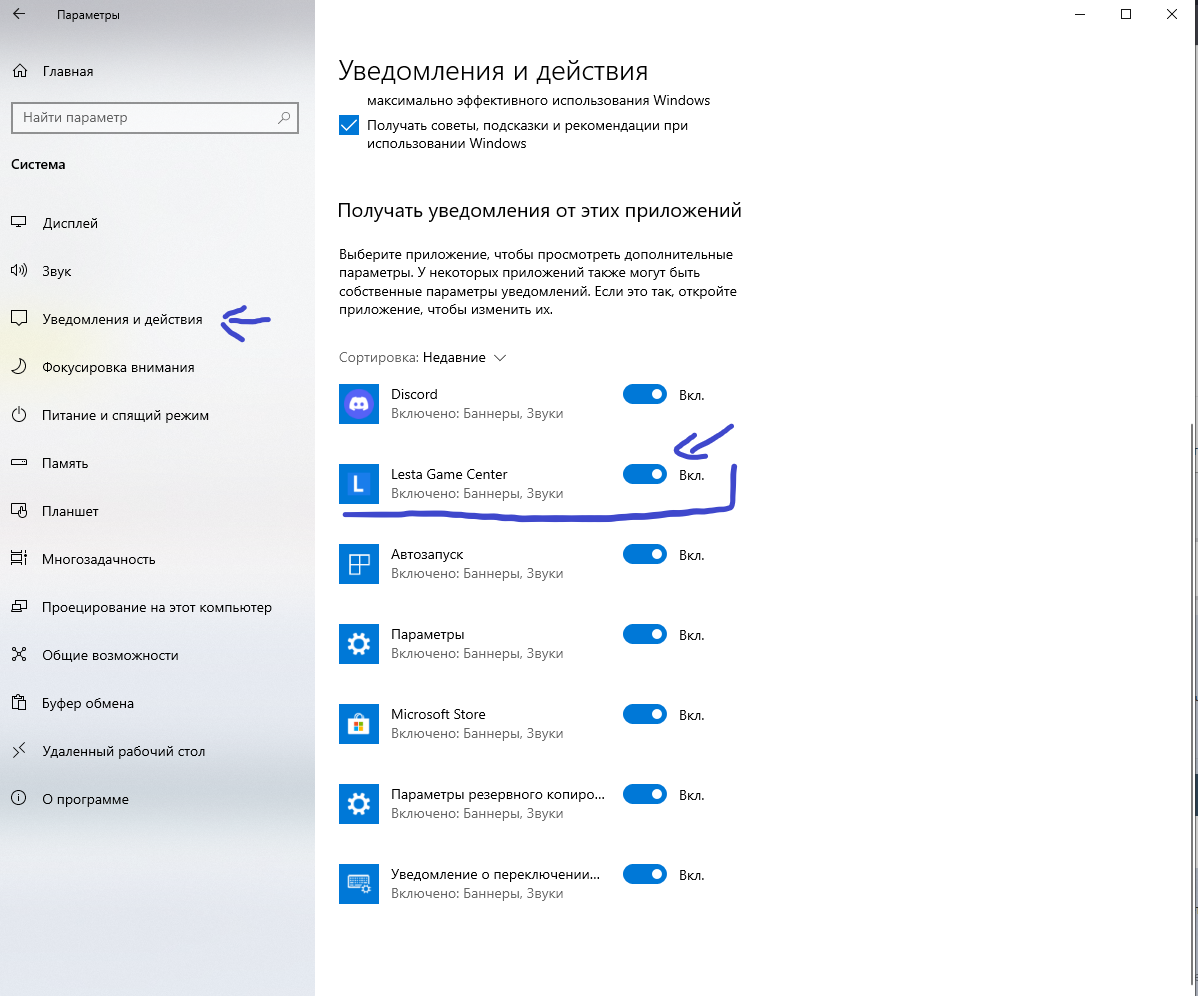Open Параметры резервного копирования gear icon
This screenshot has width=1198, height=996.
359,804
